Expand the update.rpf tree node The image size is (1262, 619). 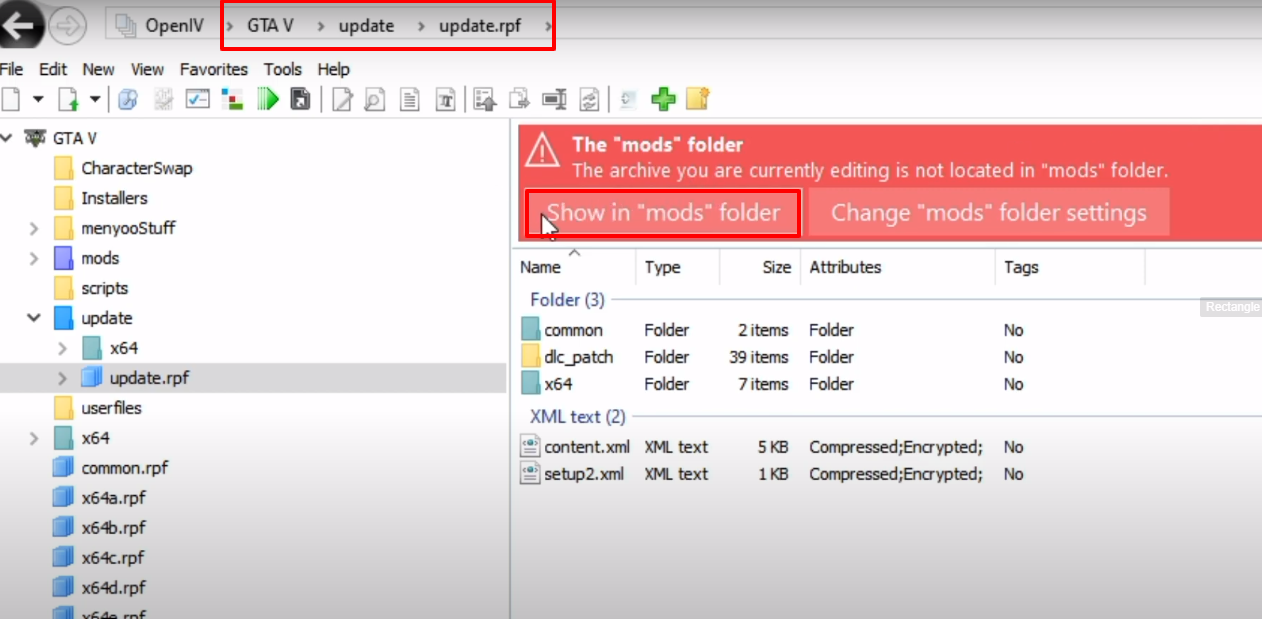point(63,378)
